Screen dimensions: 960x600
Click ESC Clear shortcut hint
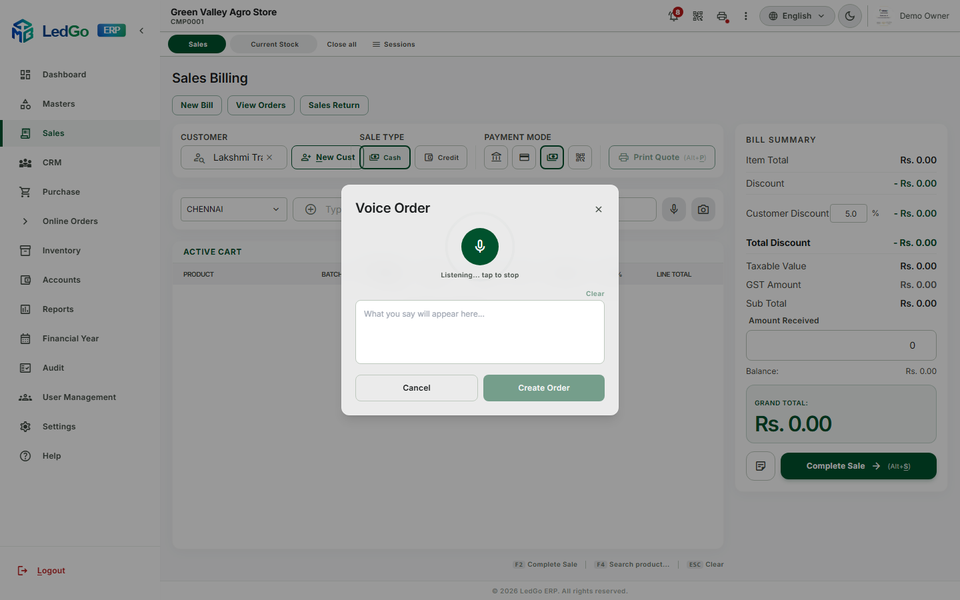tap(705, 564)
